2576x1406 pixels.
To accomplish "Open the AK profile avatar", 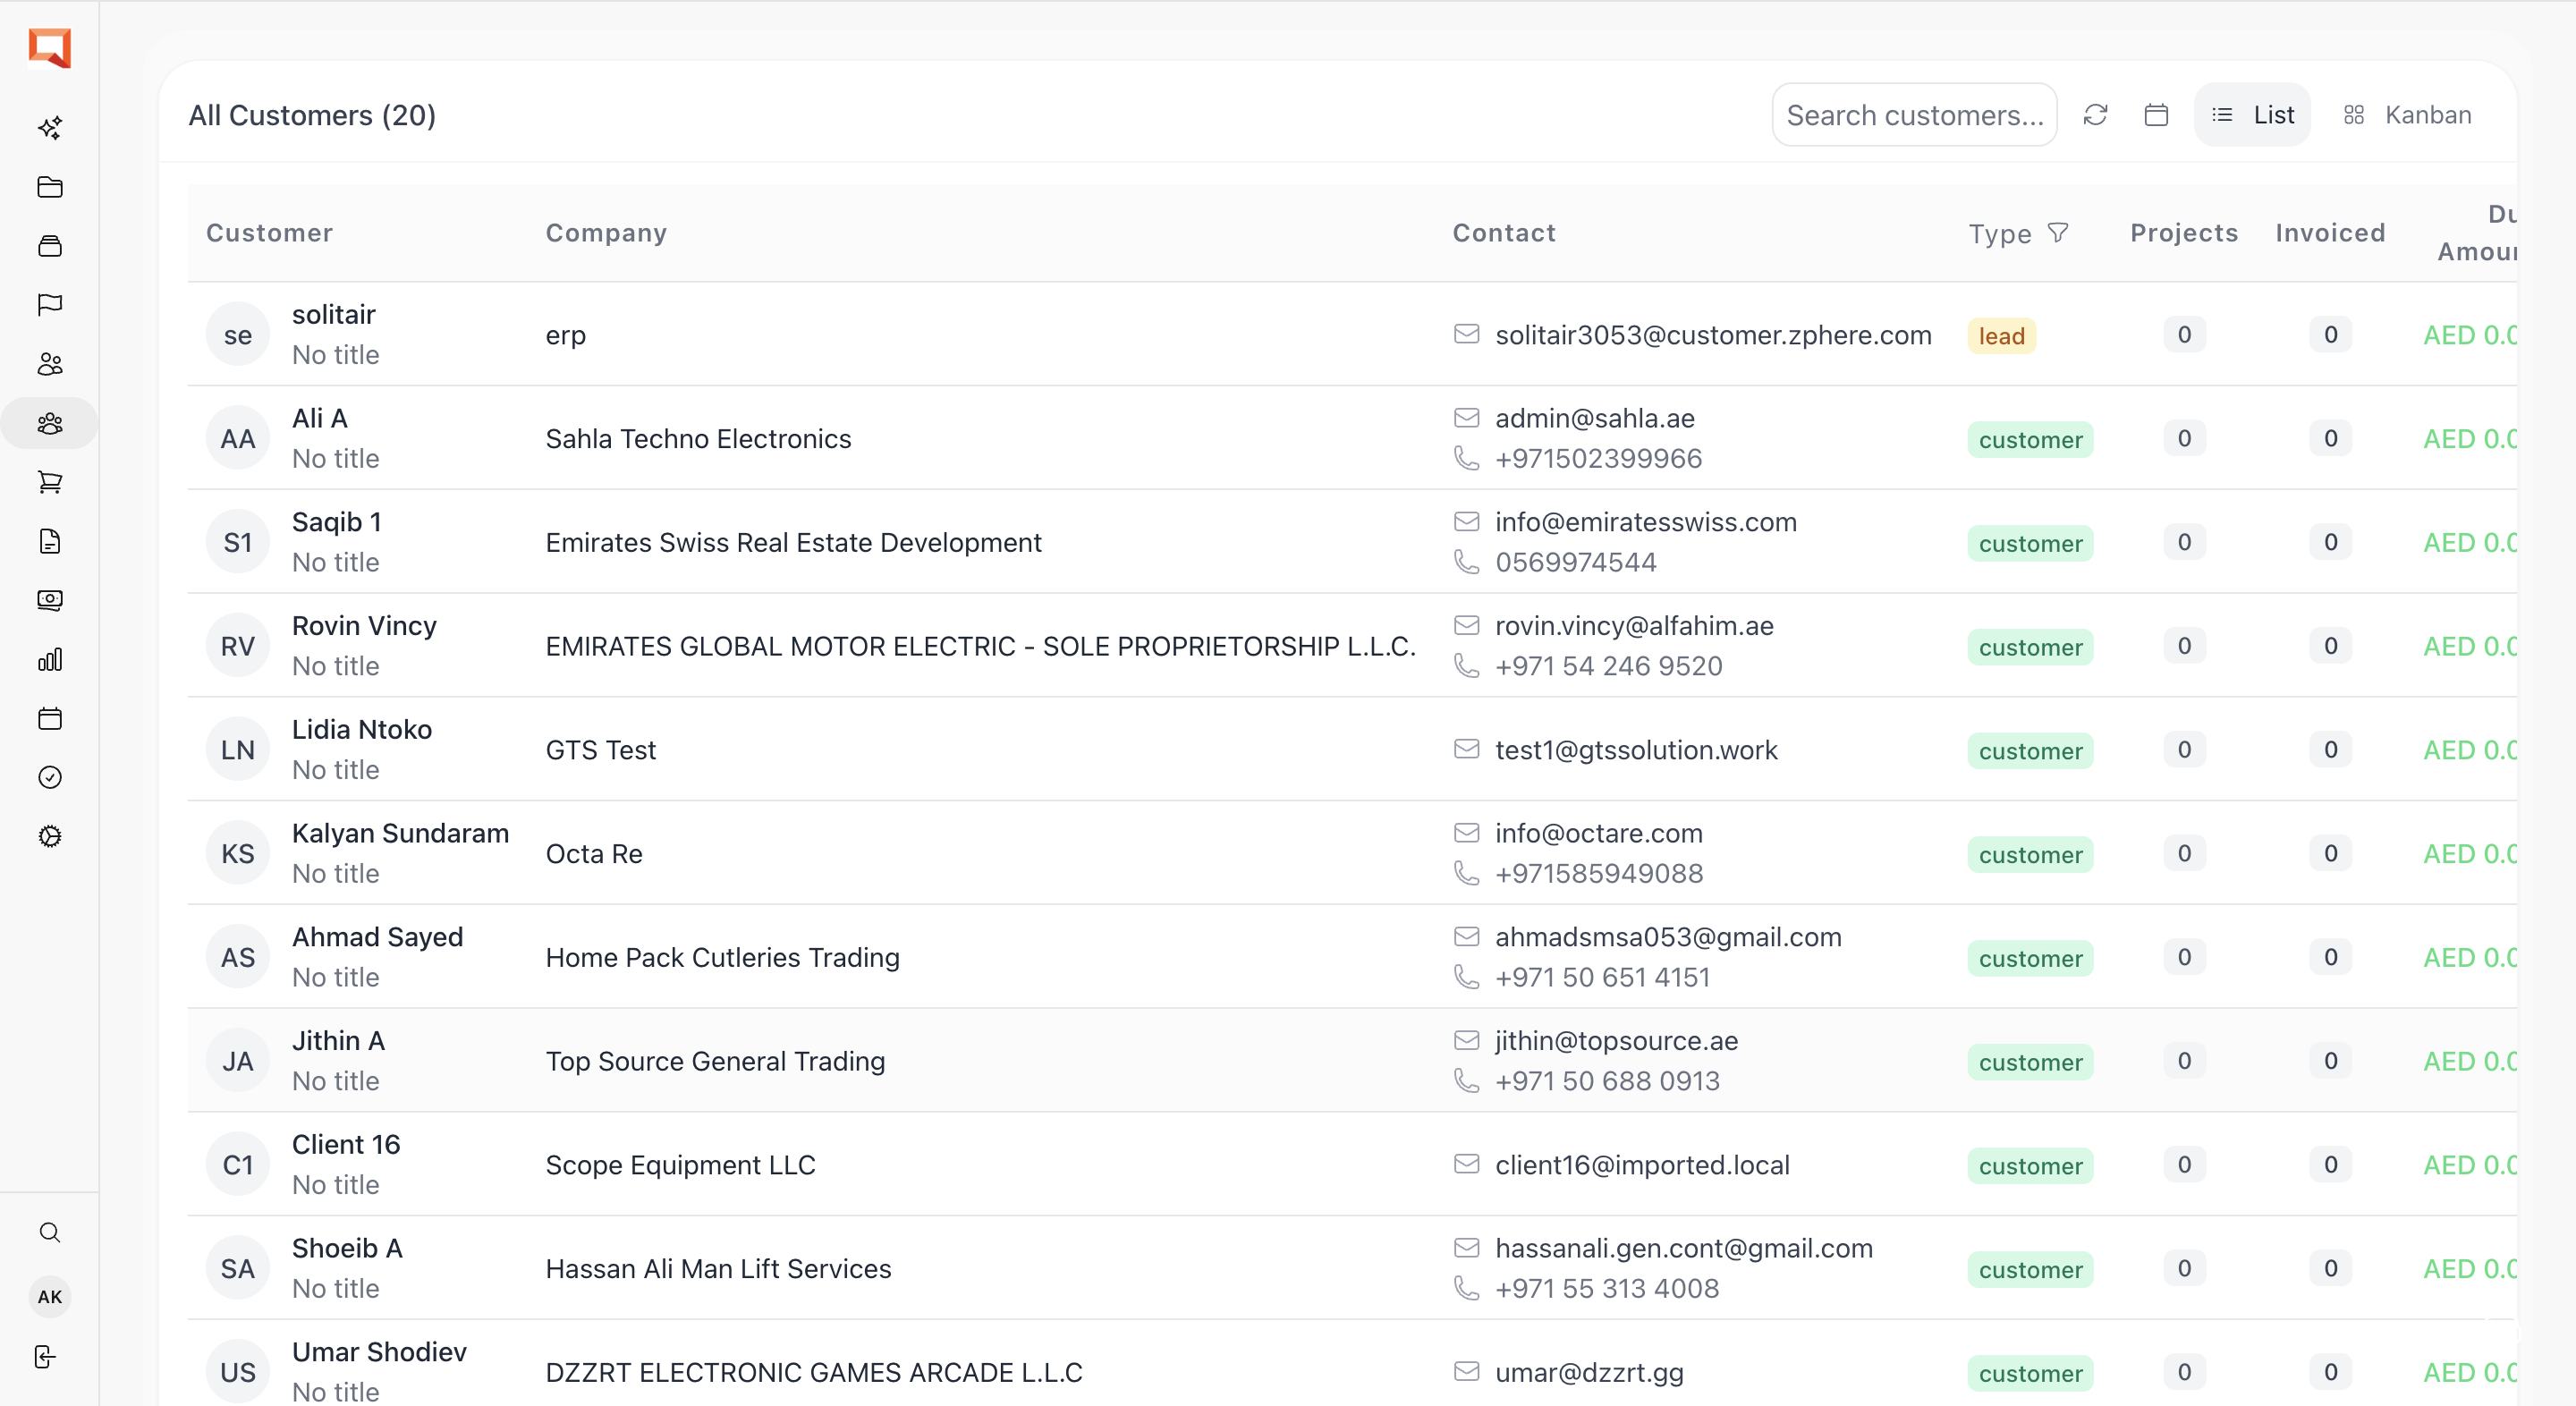I will click(x=49, y=1297).
